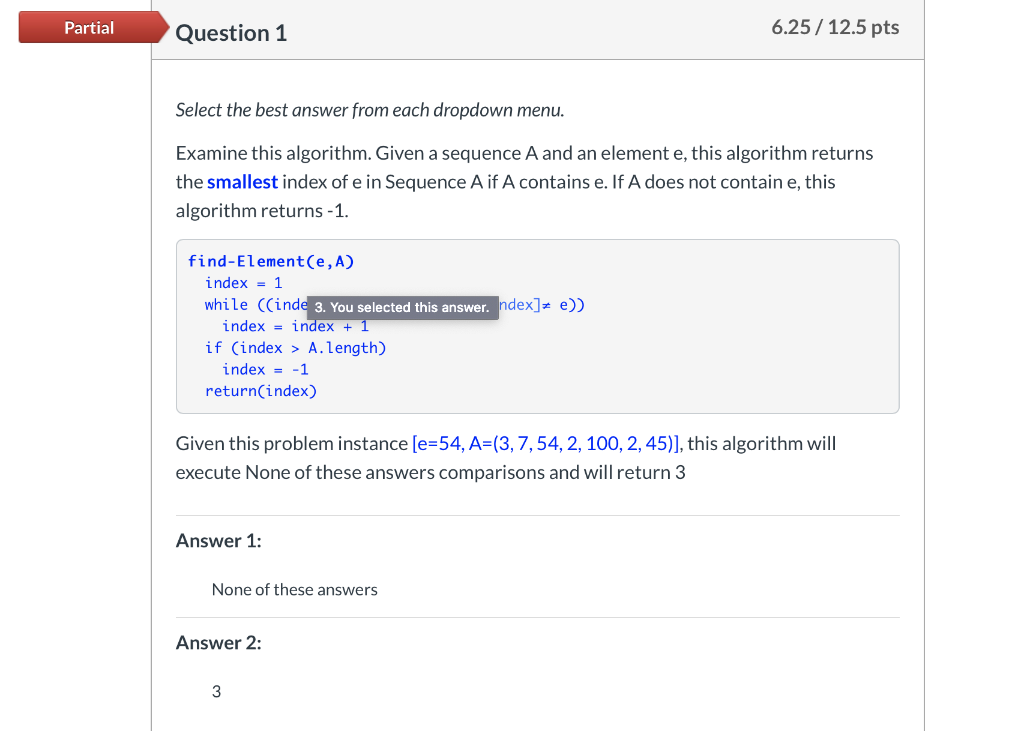Click the value 3 under Answer 2
The width and height of the screenshot is (1024, 731).
click(216, 692)
